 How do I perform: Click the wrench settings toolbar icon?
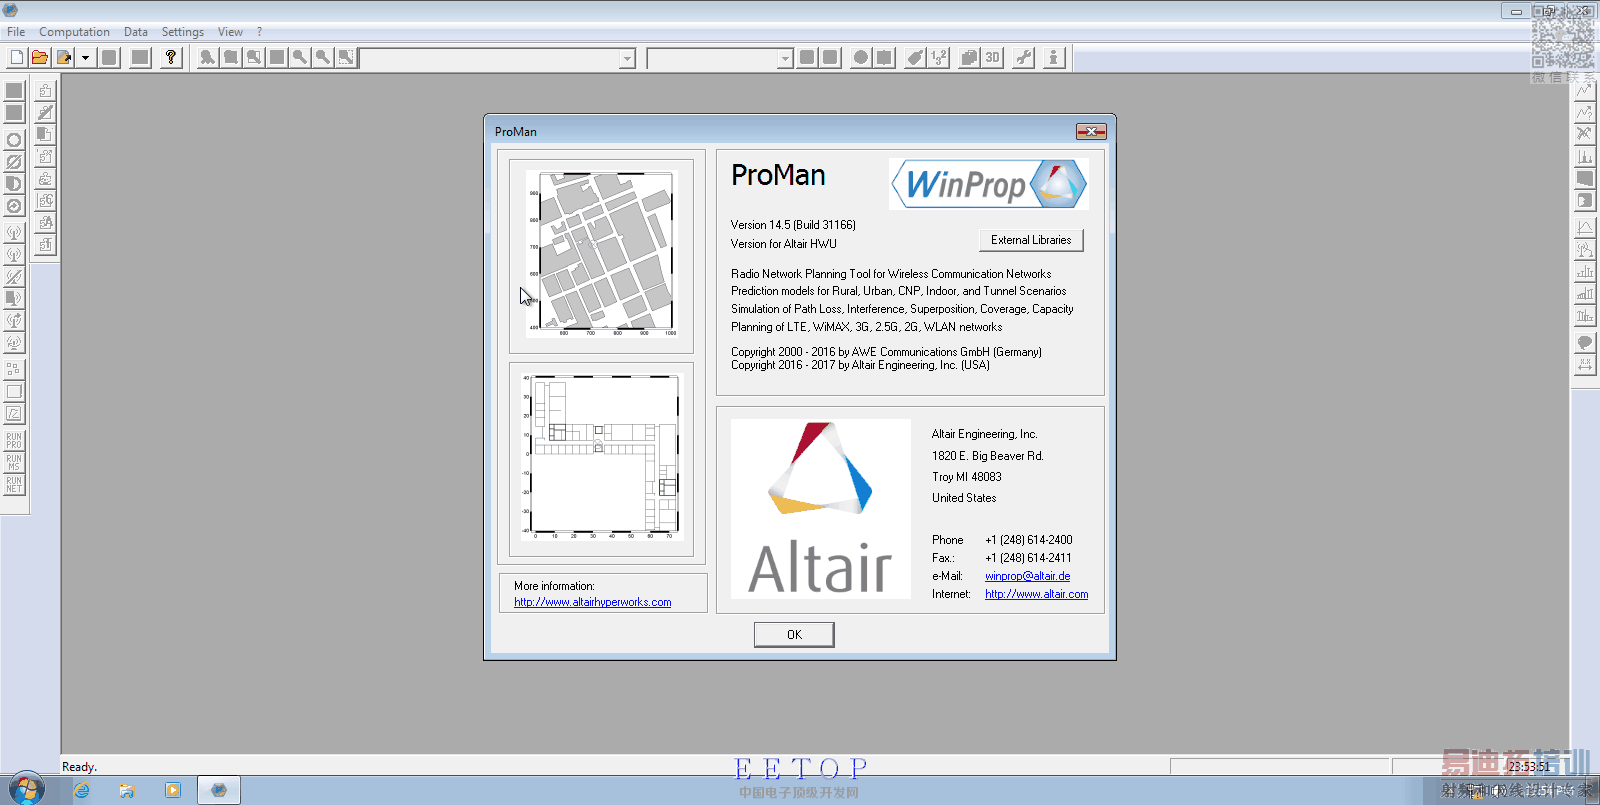click(1023, 57)
